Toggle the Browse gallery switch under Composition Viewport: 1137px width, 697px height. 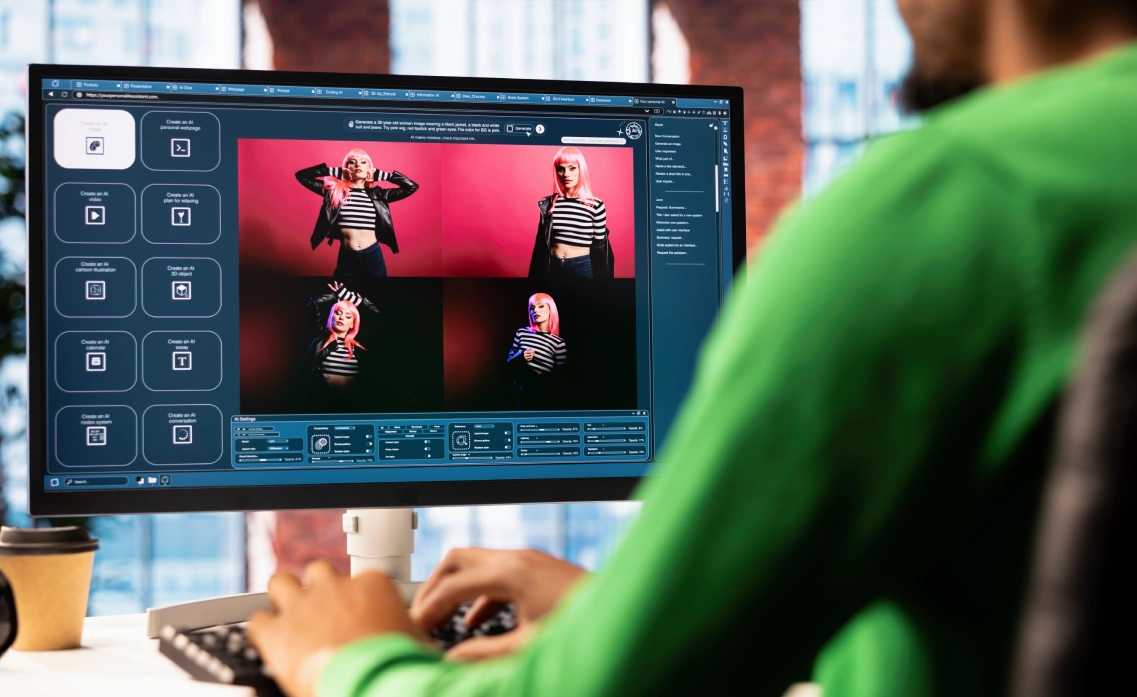tap(368, 444)
